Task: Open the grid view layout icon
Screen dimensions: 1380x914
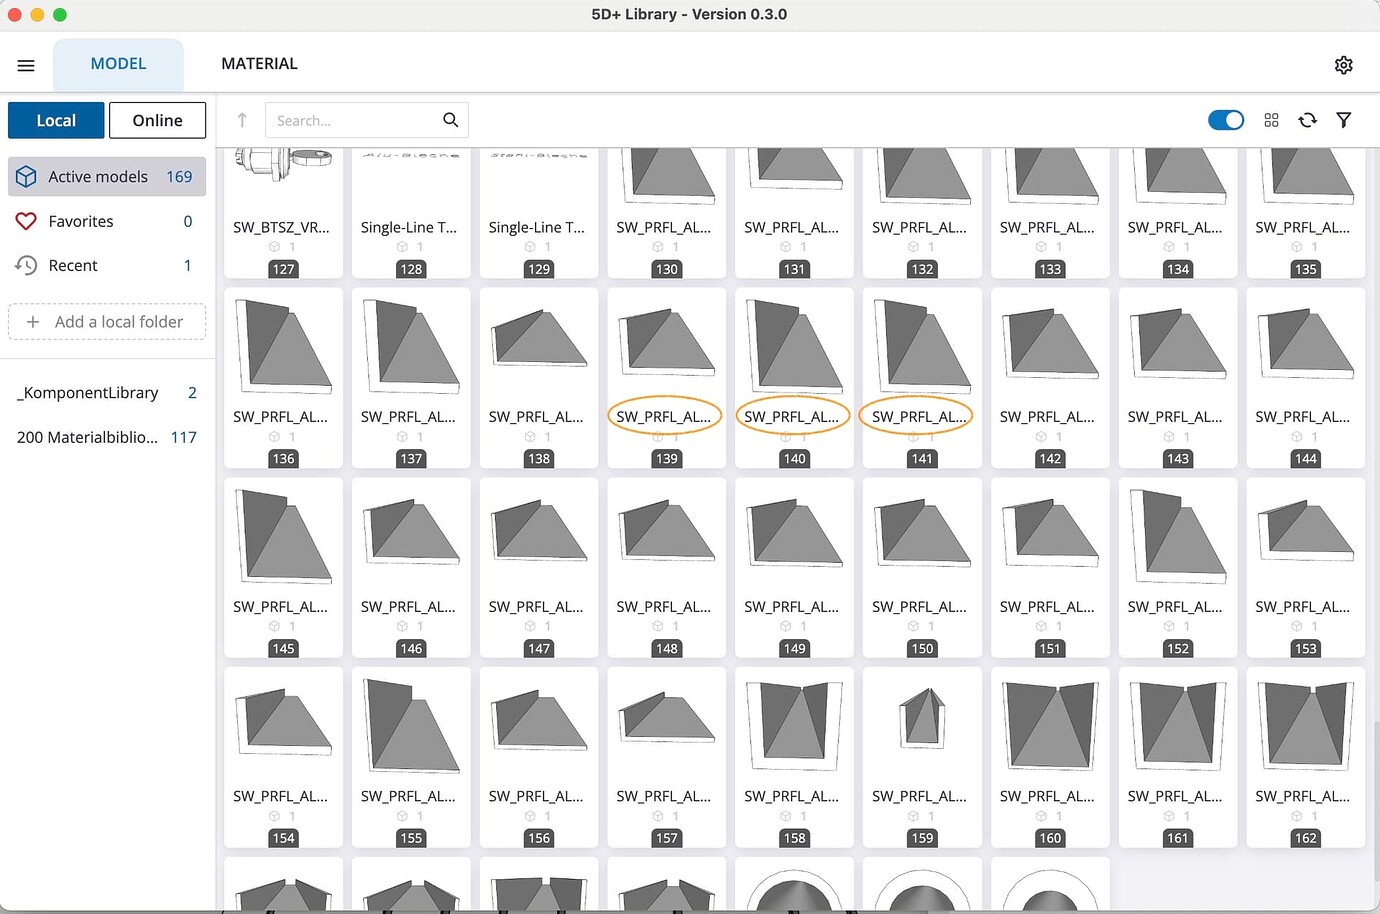Action: pos(1271,119)
